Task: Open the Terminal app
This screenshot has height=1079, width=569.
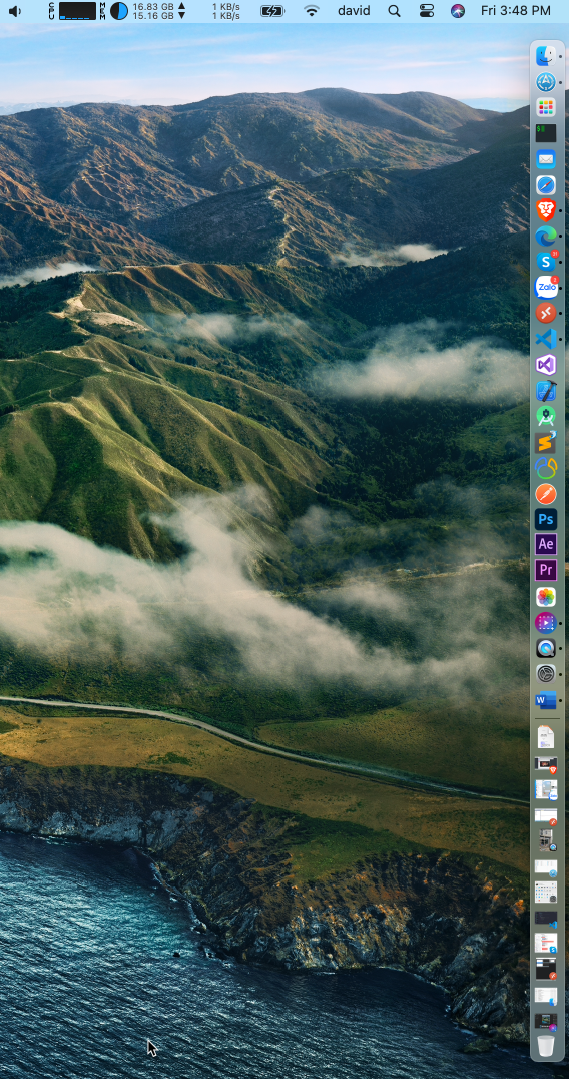Action: click(546, 133)
